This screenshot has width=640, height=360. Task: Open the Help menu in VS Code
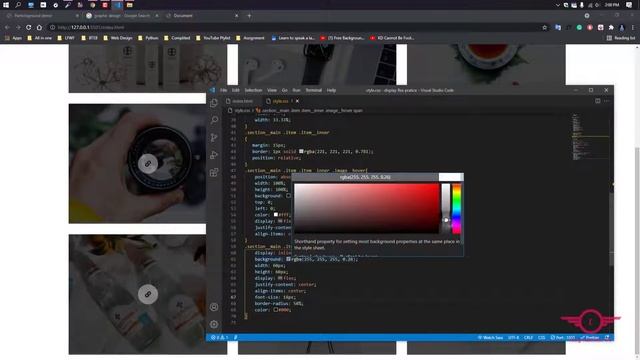(331, 90)
